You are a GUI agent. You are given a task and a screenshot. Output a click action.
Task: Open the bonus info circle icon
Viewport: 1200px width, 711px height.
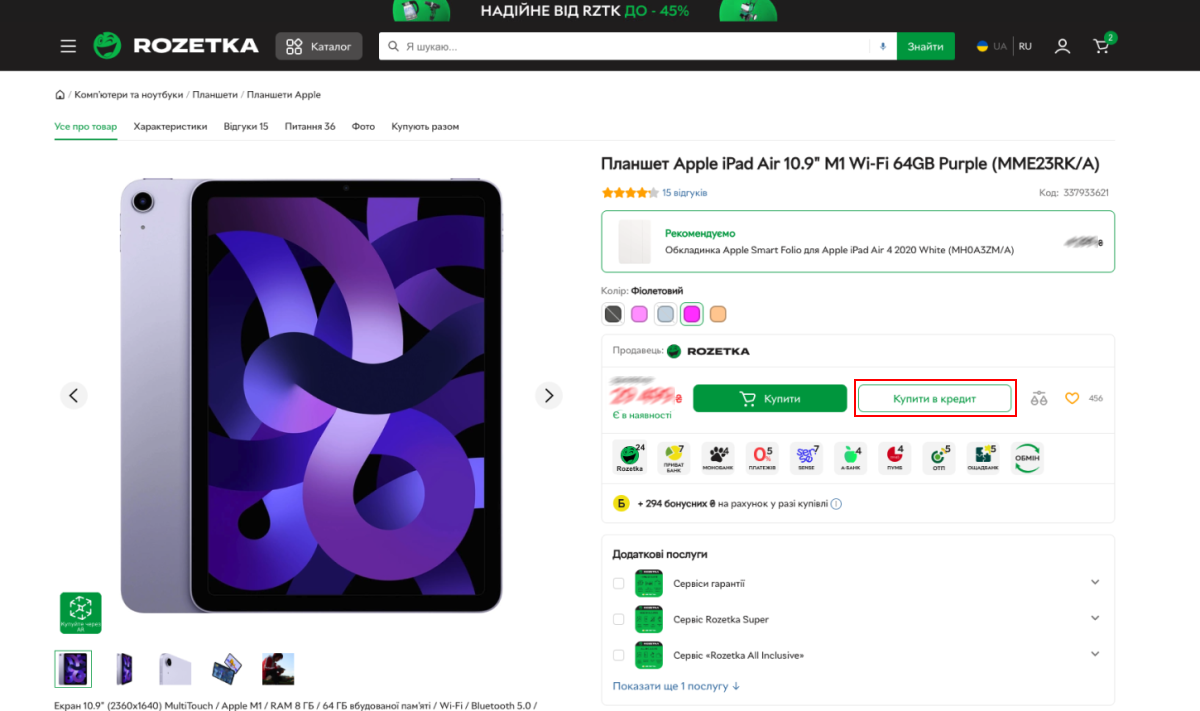coord(836,504)
